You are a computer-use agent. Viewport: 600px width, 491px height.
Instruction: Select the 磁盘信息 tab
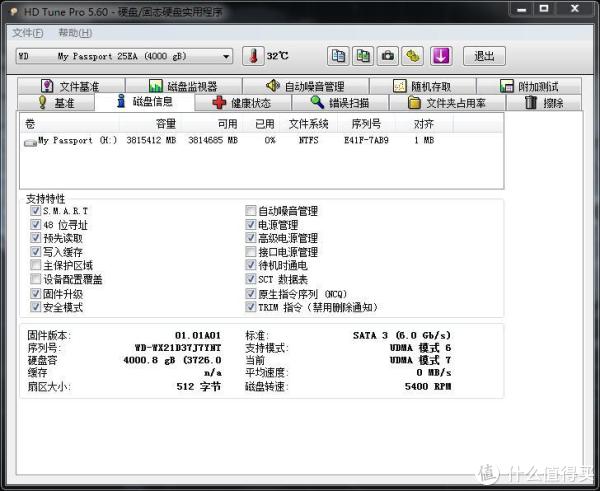tap(145, 102)
